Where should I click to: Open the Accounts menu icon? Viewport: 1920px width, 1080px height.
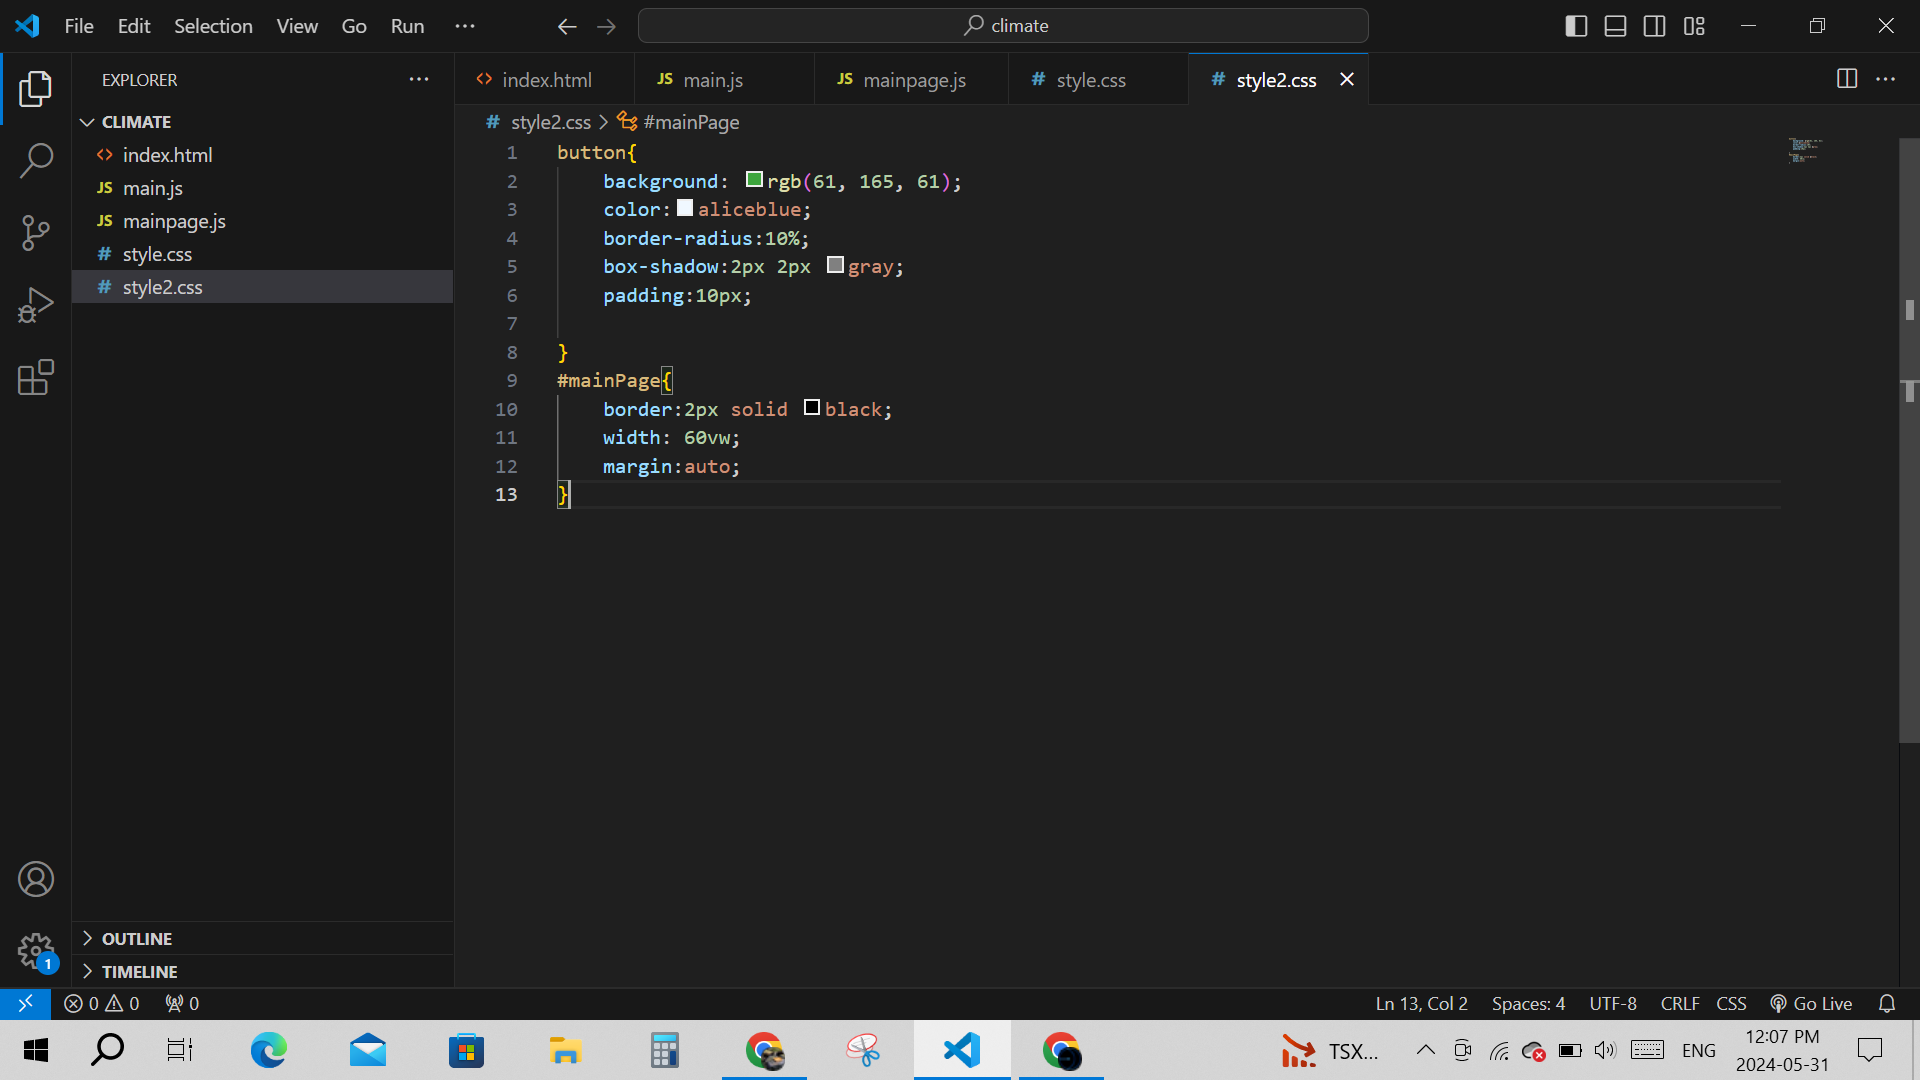[36, 879]
